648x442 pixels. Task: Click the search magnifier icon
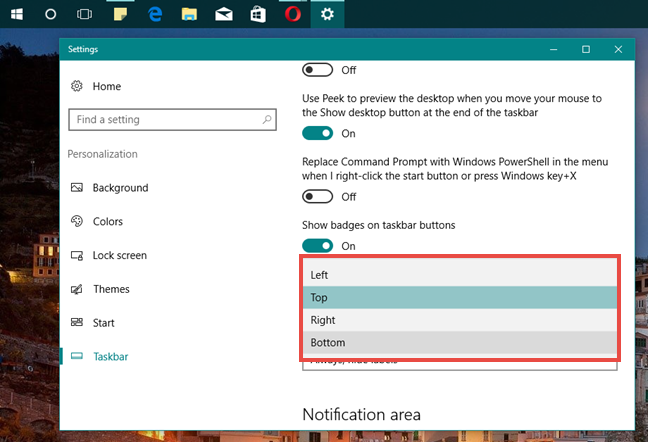point(267,119)
